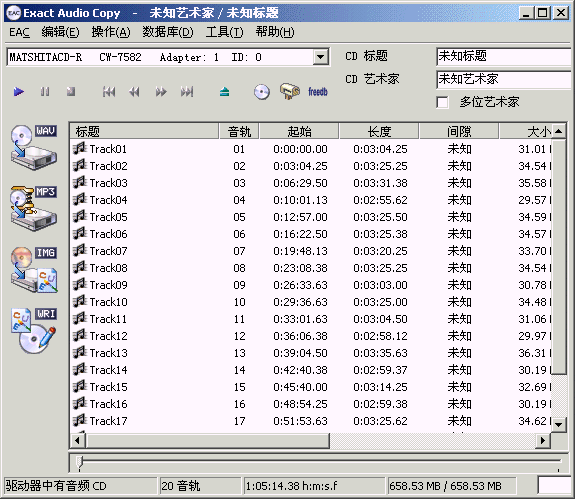Click the Rewind button
Screen dimensions: 575x499
coord(134,92)
